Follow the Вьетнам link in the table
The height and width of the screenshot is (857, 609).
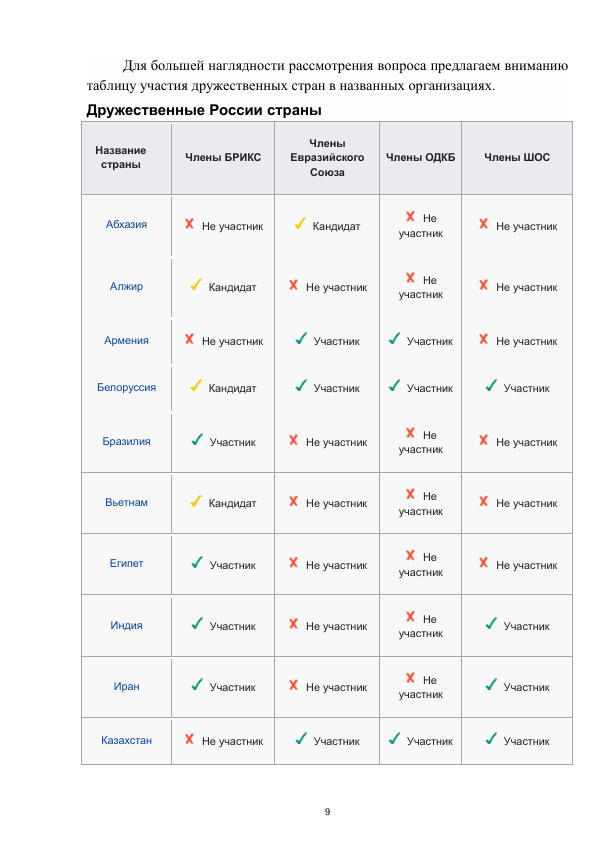tap(126, 502)
